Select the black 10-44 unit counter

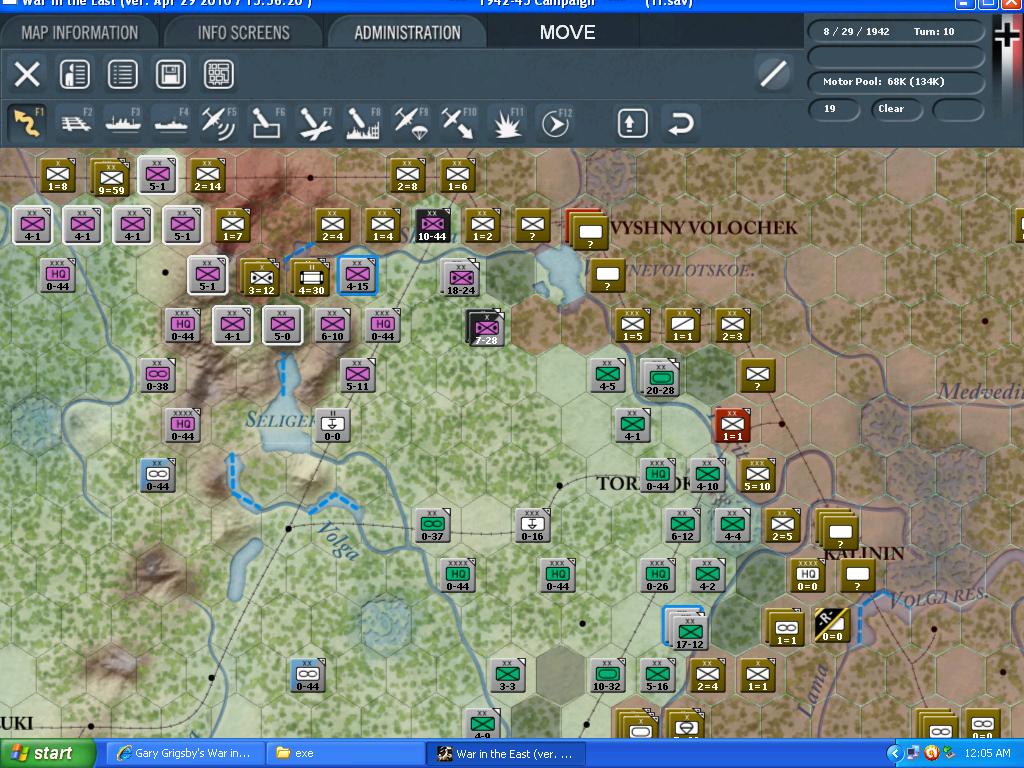432,225
